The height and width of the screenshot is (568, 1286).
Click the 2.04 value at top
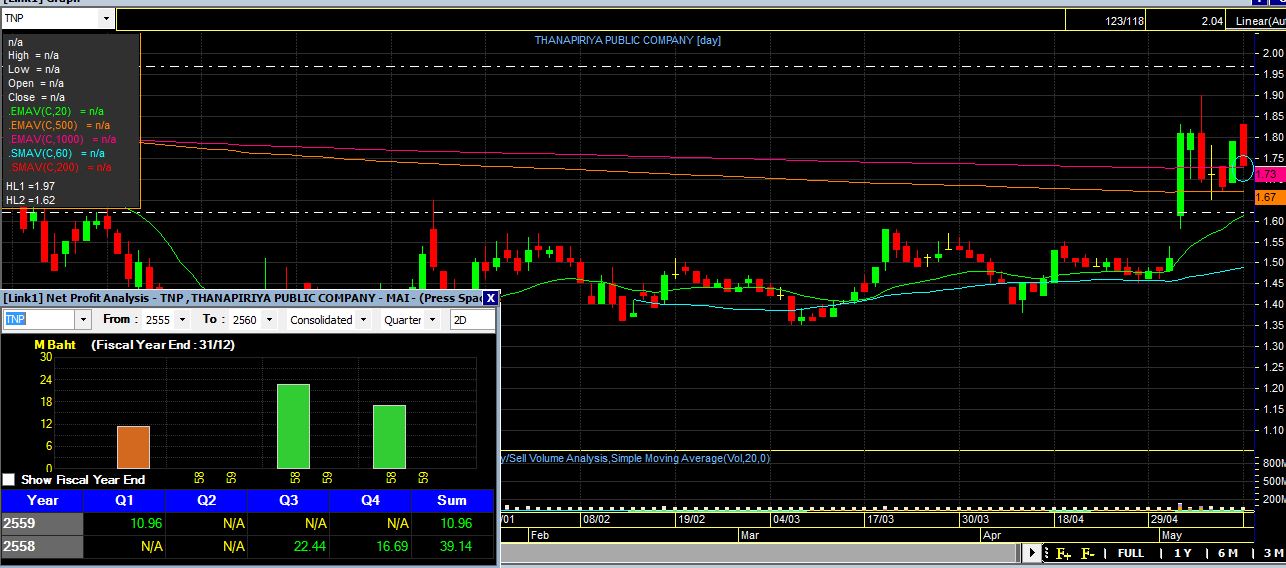[1212, 20]
